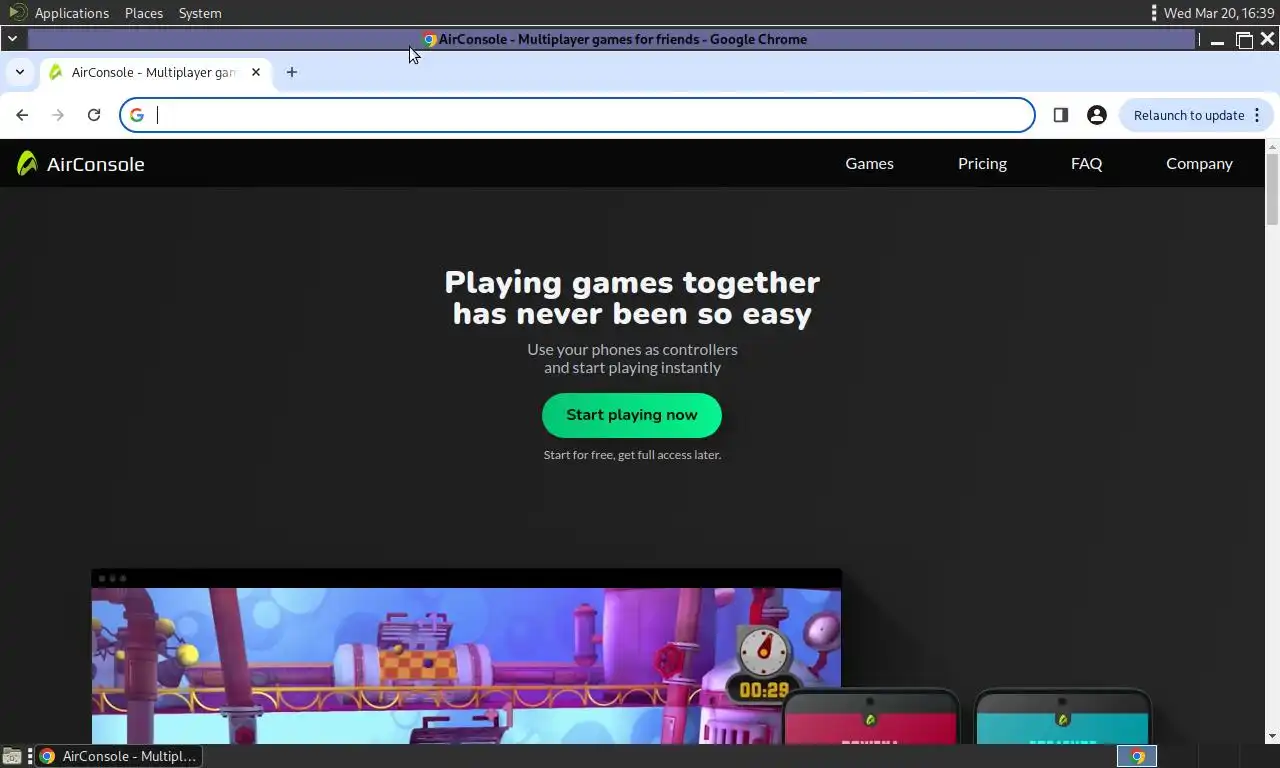
Task: Click the AirConsole logo icon
Action: [27, 163]
